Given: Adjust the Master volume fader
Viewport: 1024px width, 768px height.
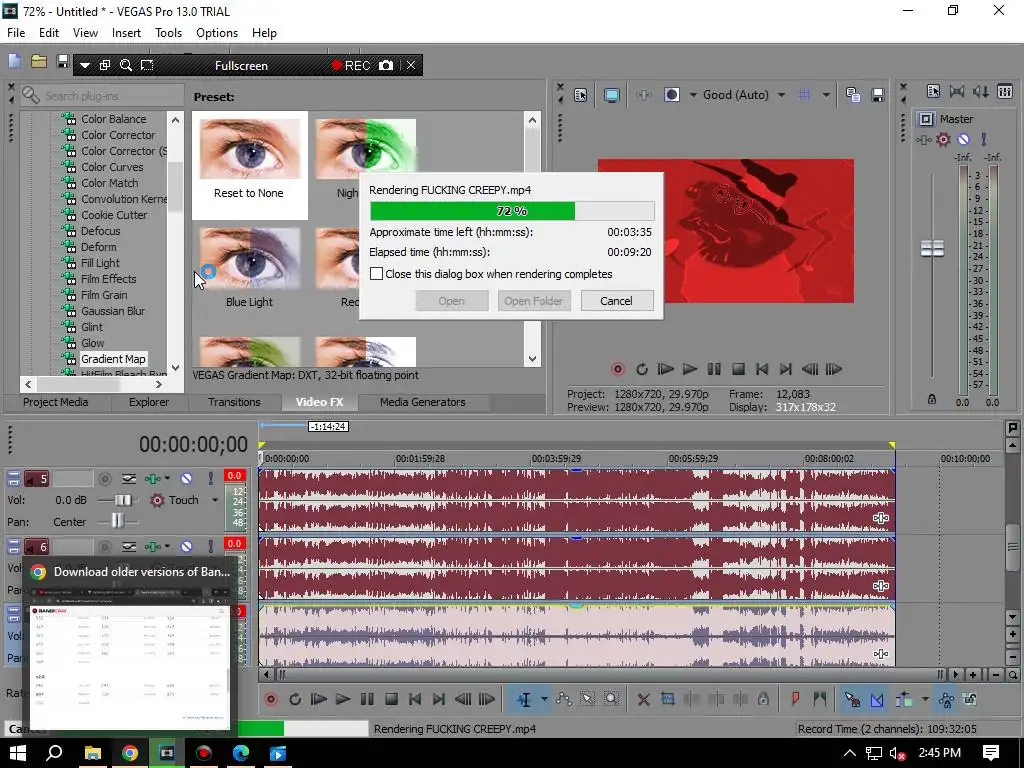Looking at the screenshot, I should click(x=932, y=249).
